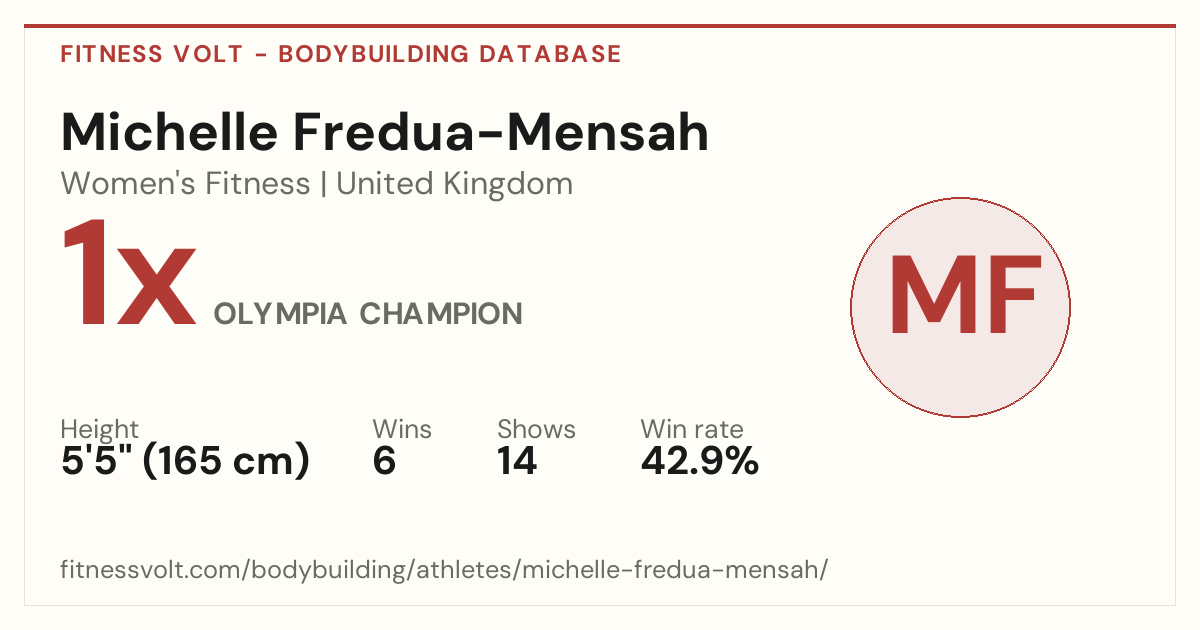Screen dimensions: 1200x630
Task: Select the 42.9% win rate value
Action: pos(700,461)
